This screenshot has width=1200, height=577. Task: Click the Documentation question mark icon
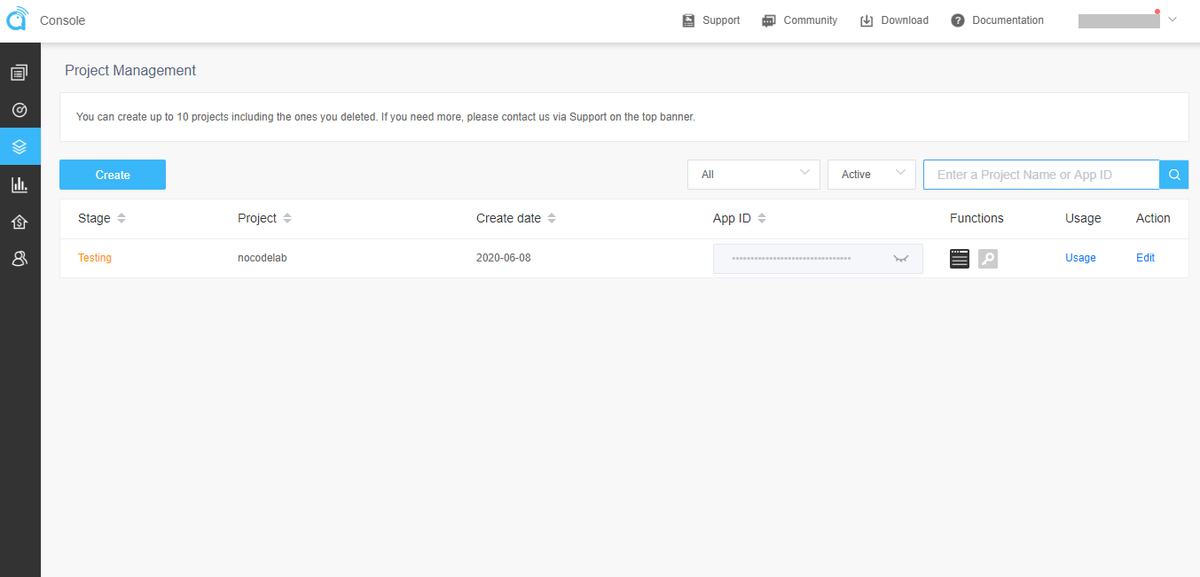click(958, 20)
